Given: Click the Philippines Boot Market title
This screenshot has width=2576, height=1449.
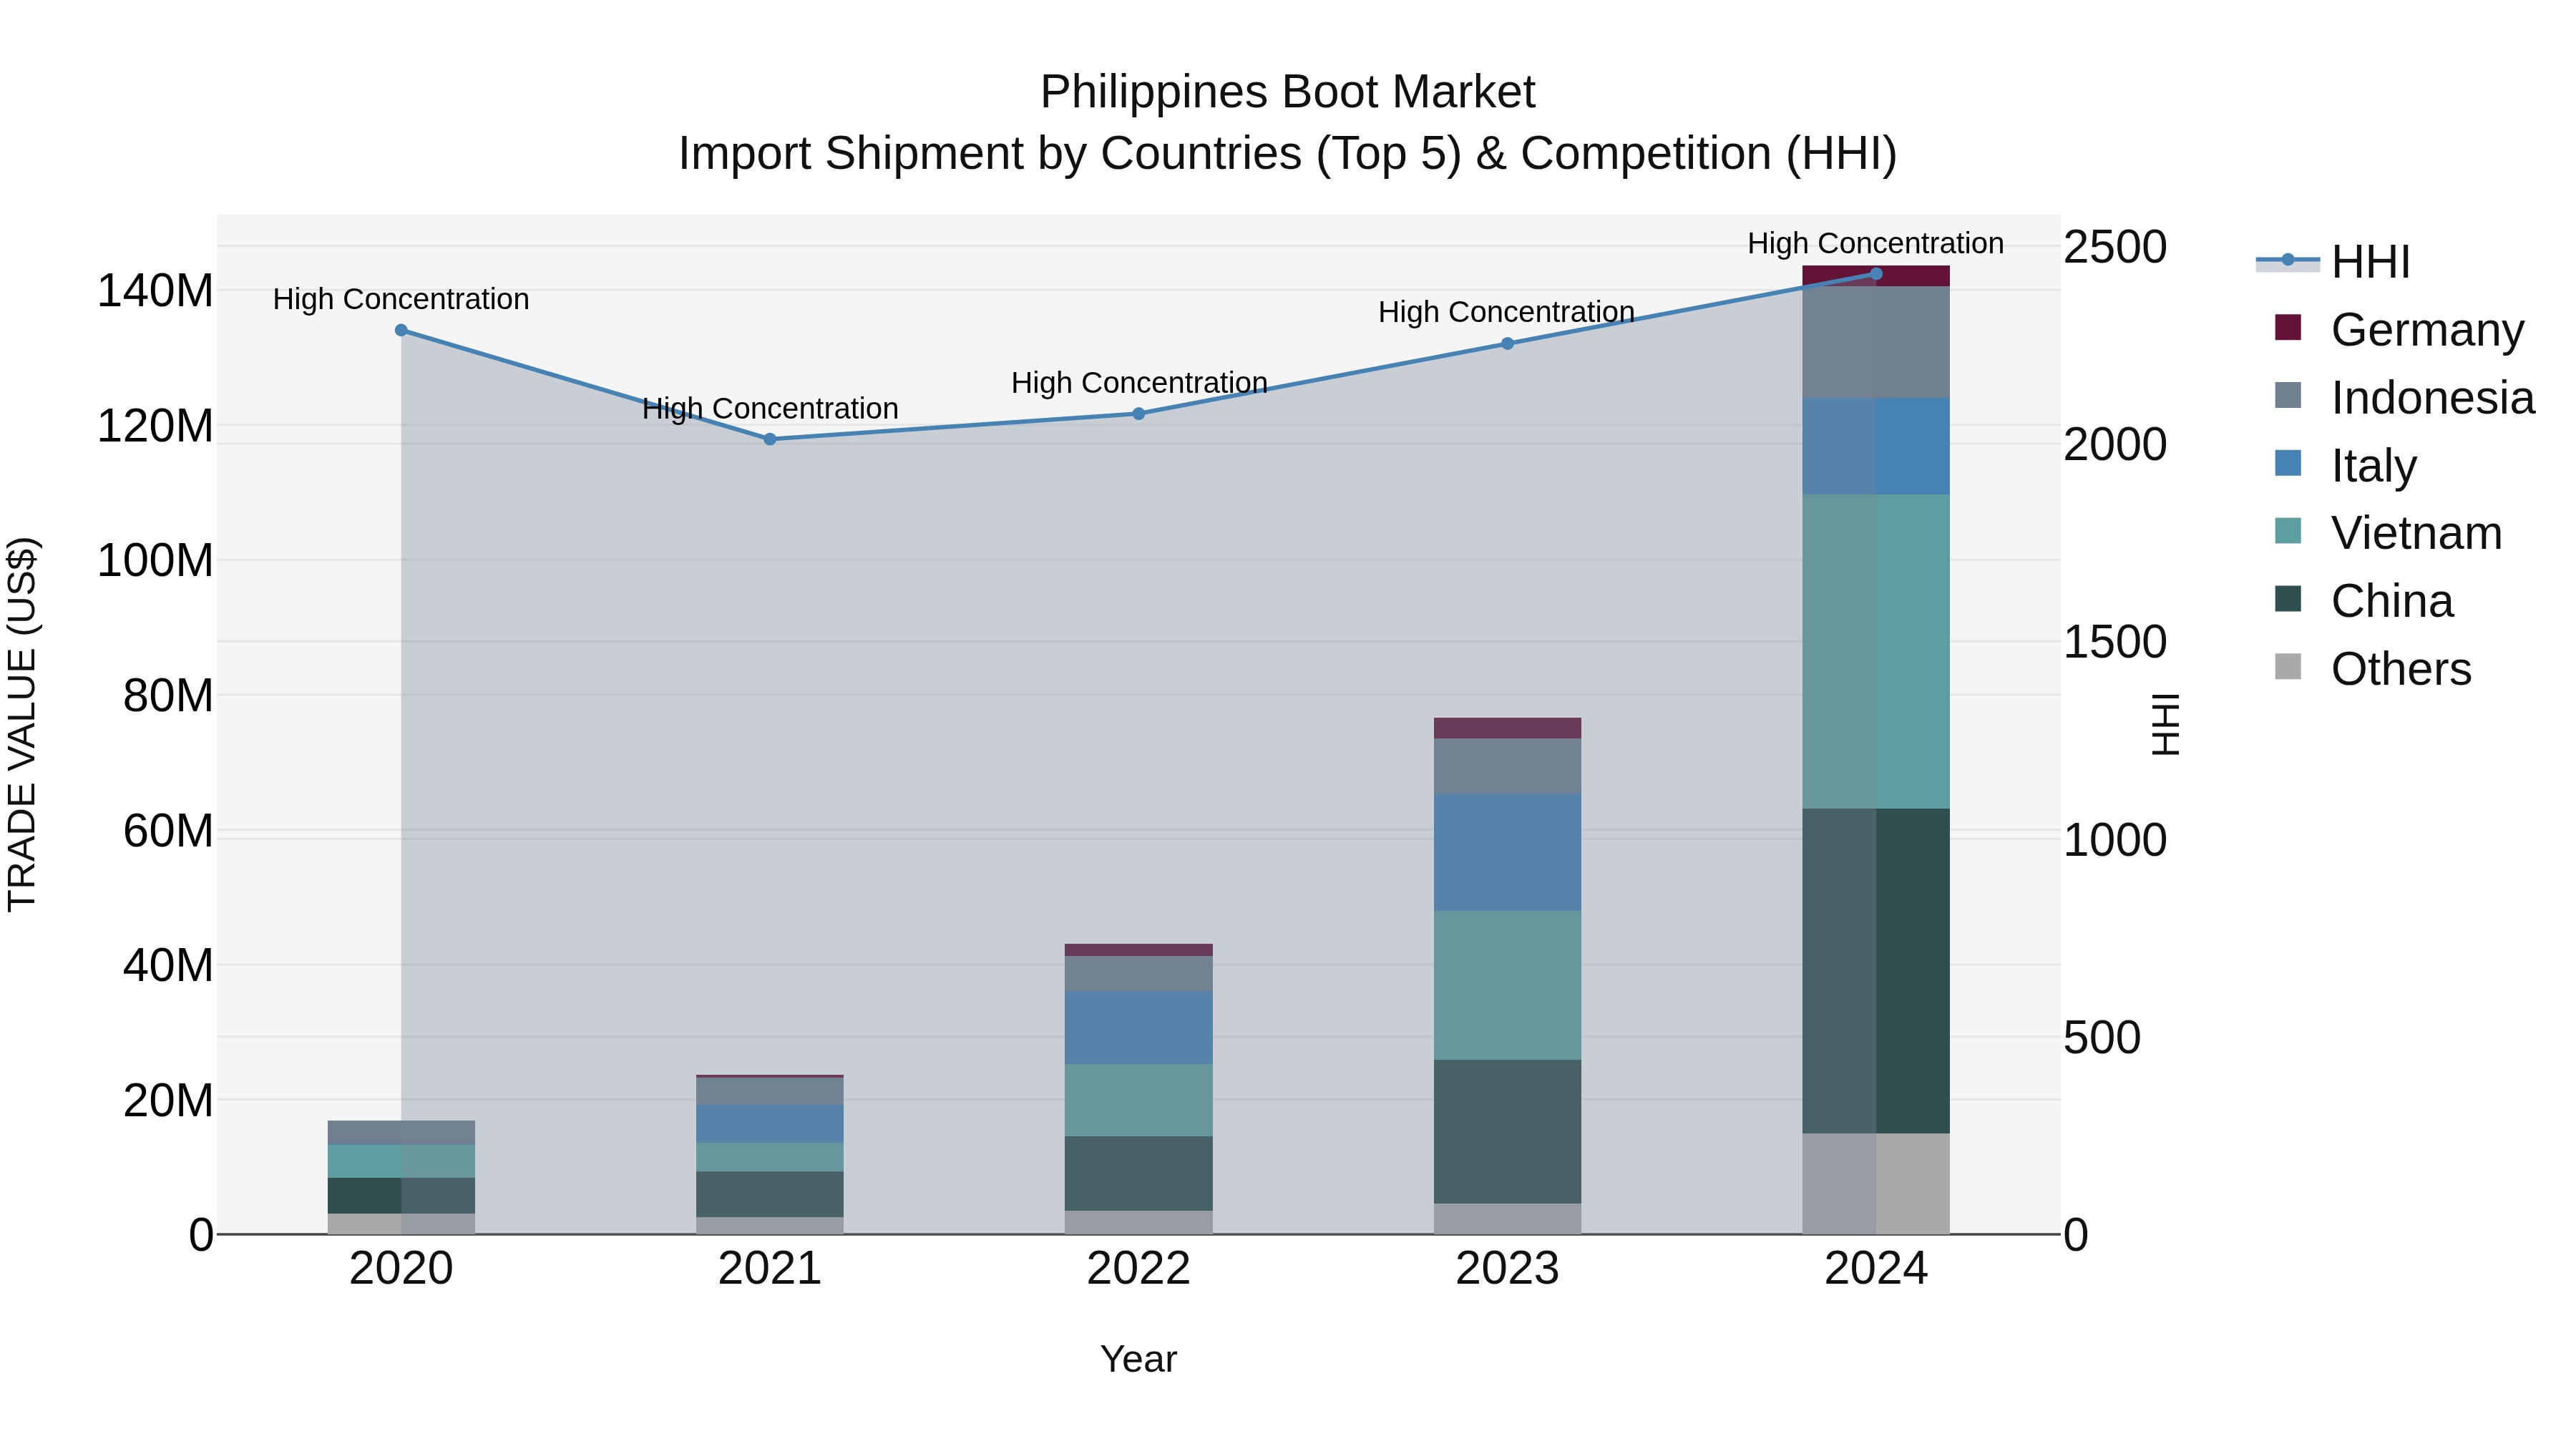Looking at the screenshot, I should 1288,92.
